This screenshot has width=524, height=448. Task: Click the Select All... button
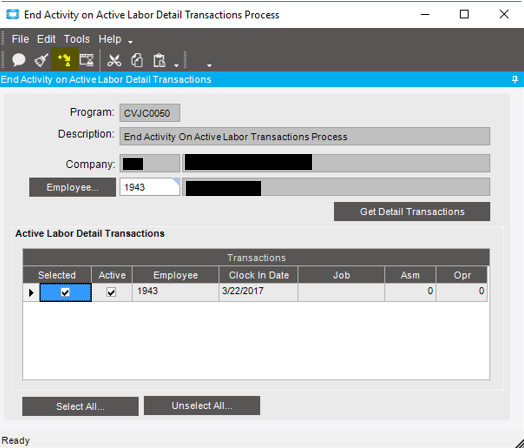pos(80,406)
